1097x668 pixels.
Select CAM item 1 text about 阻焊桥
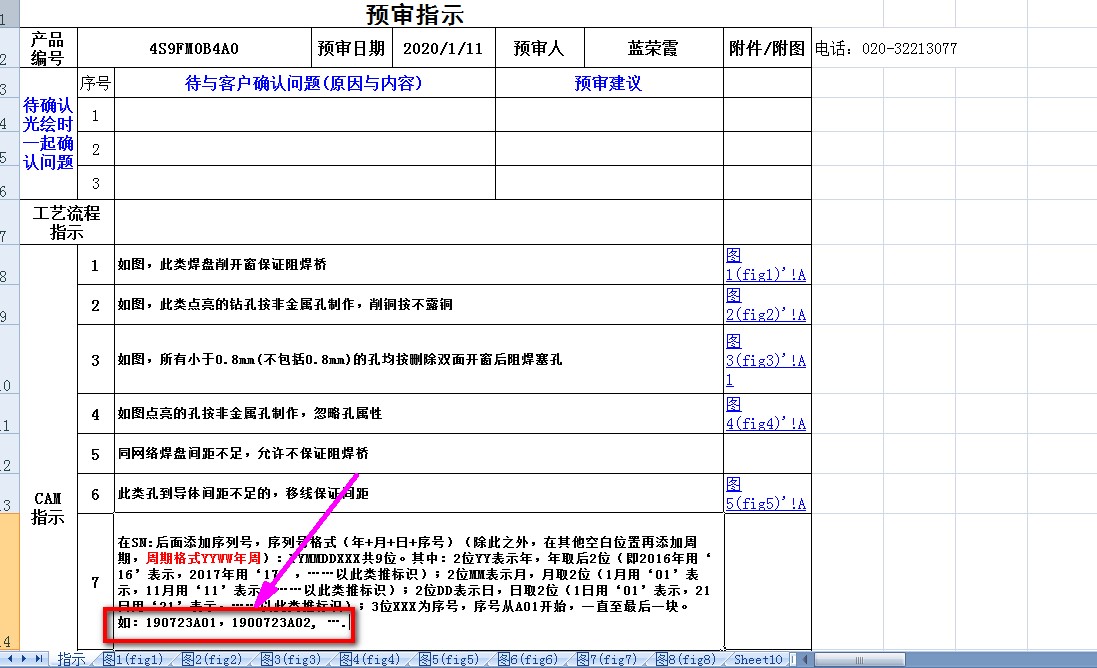(418, 265)
